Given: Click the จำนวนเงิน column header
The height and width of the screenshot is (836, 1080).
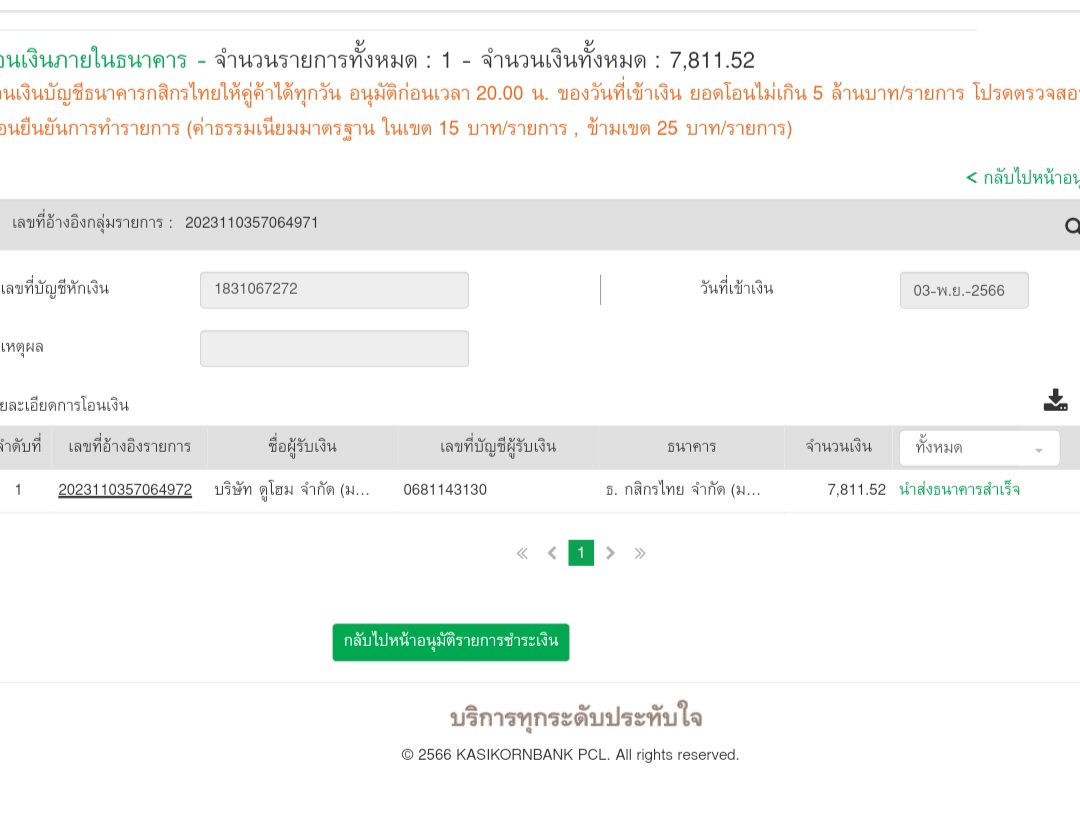Looking at the screenshot, I should coord(838,447).
